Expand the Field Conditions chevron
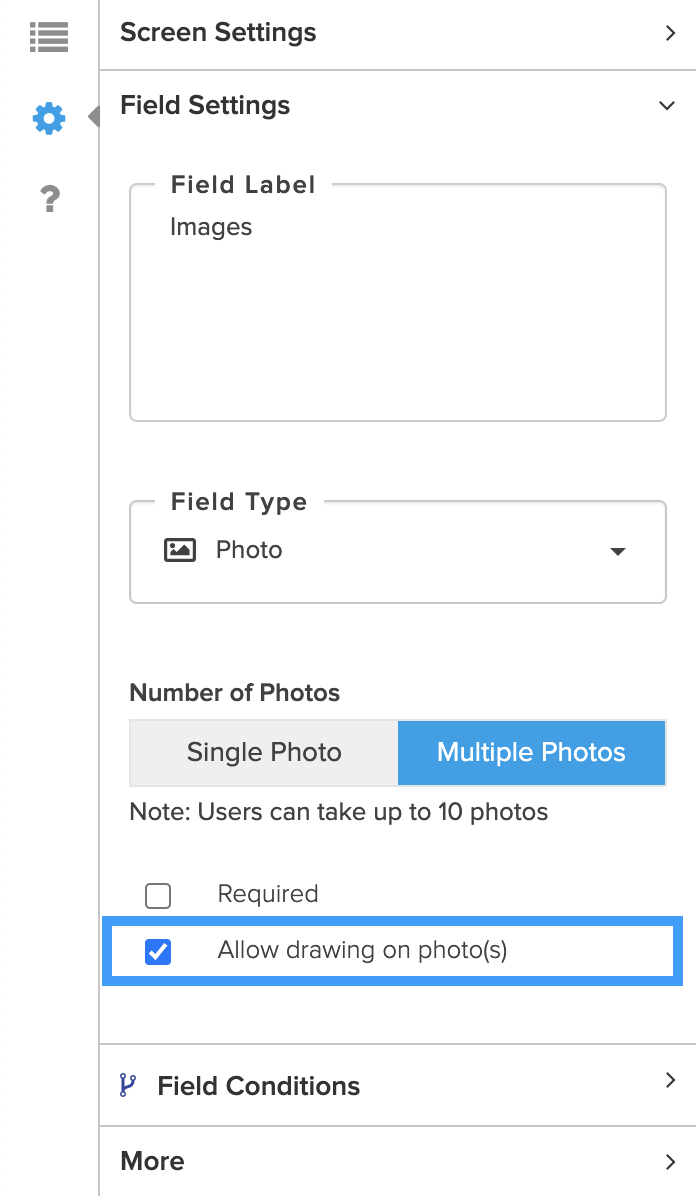The height and width of the screenshot is (1196, 696). pos(670,1081)
